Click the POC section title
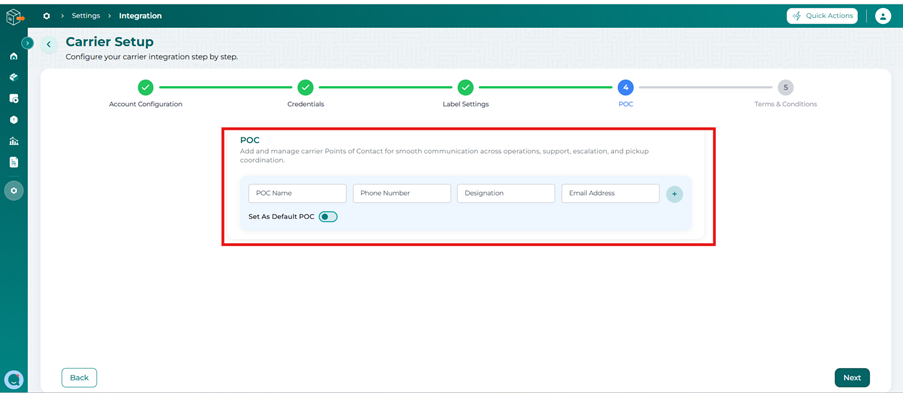Viewport: 903px width, 393px height. click(x=250, y=140)
